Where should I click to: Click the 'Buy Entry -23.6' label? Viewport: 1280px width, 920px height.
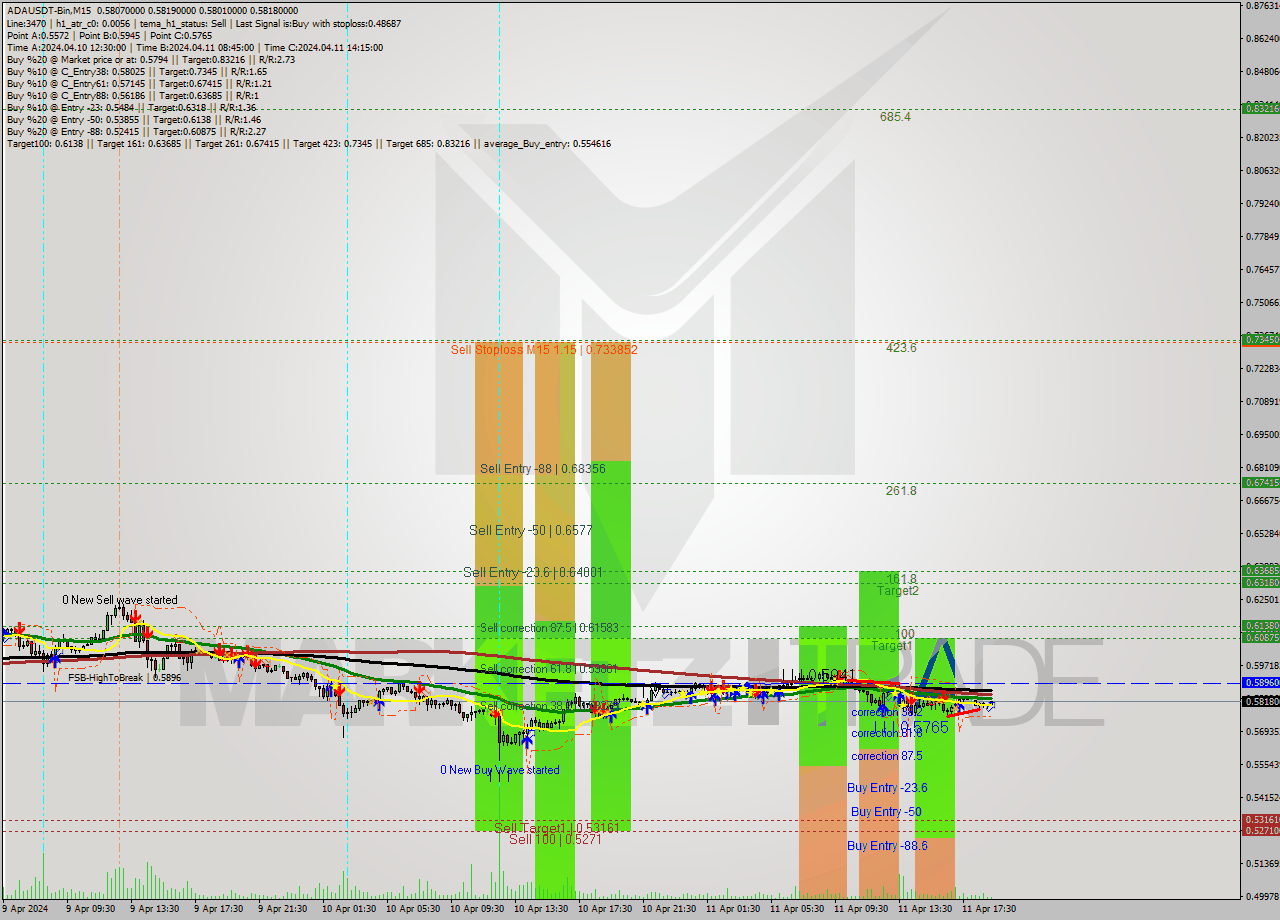(x=888, y=788)
